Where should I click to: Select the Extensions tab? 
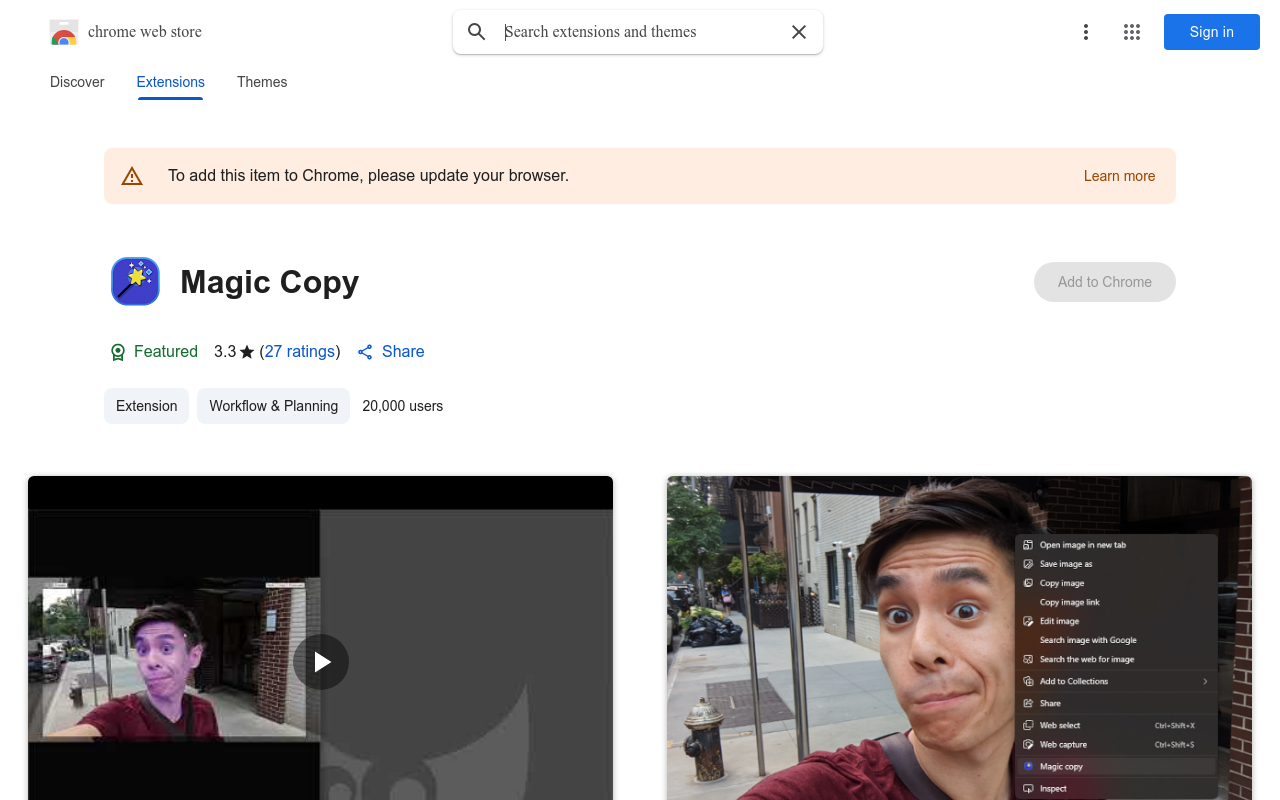170,82
